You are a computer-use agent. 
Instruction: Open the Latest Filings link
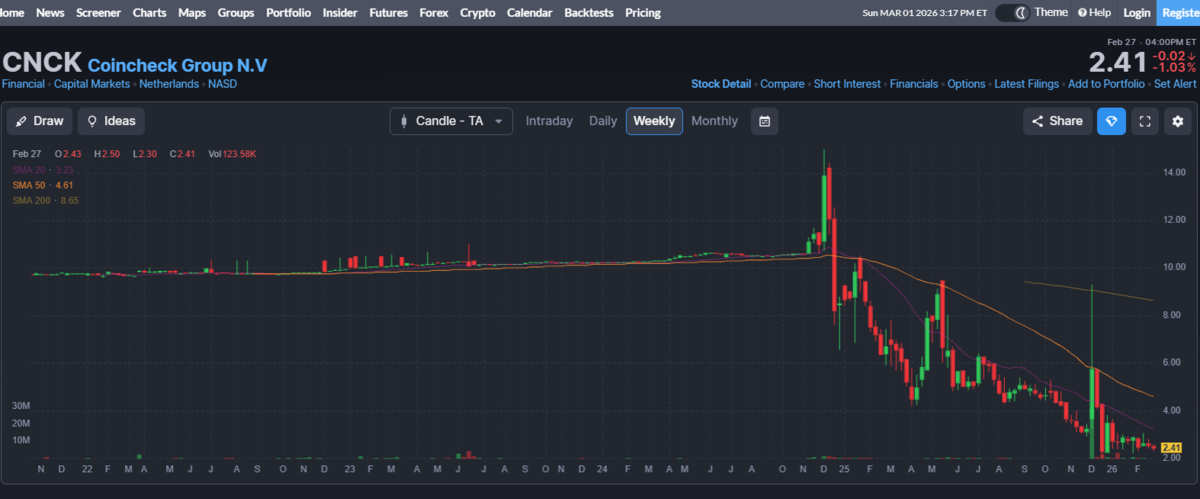point(1027,84)
